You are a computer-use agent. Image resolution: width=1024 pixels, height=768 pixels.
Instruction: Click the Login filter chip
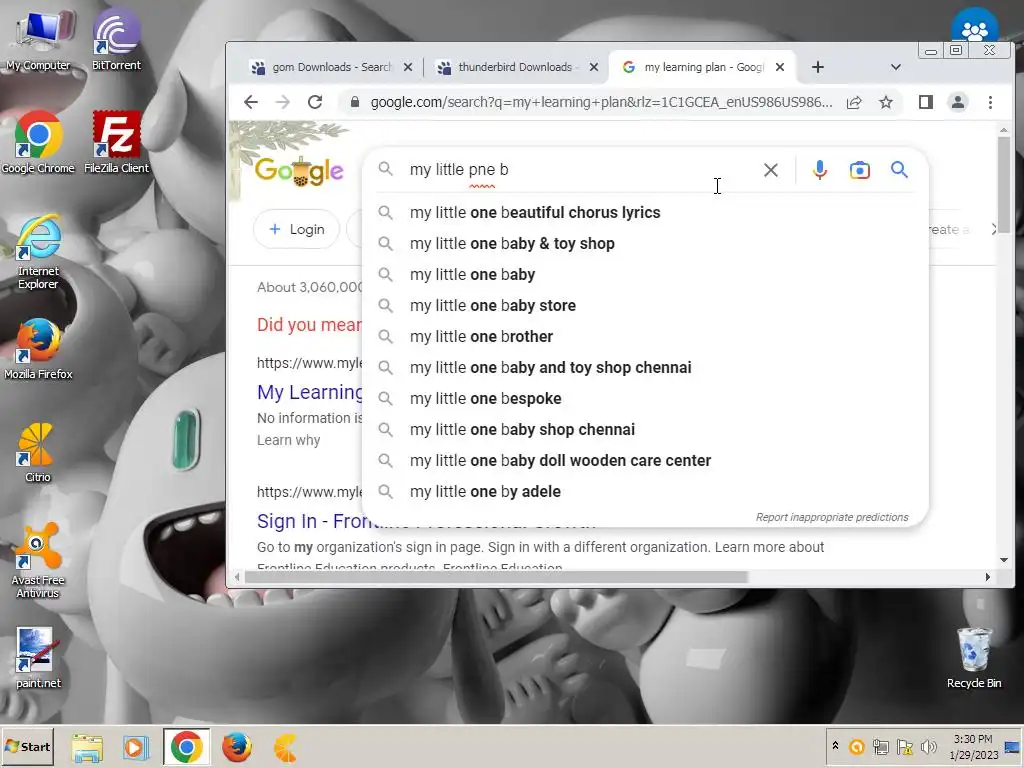click(x=296, y=229)
